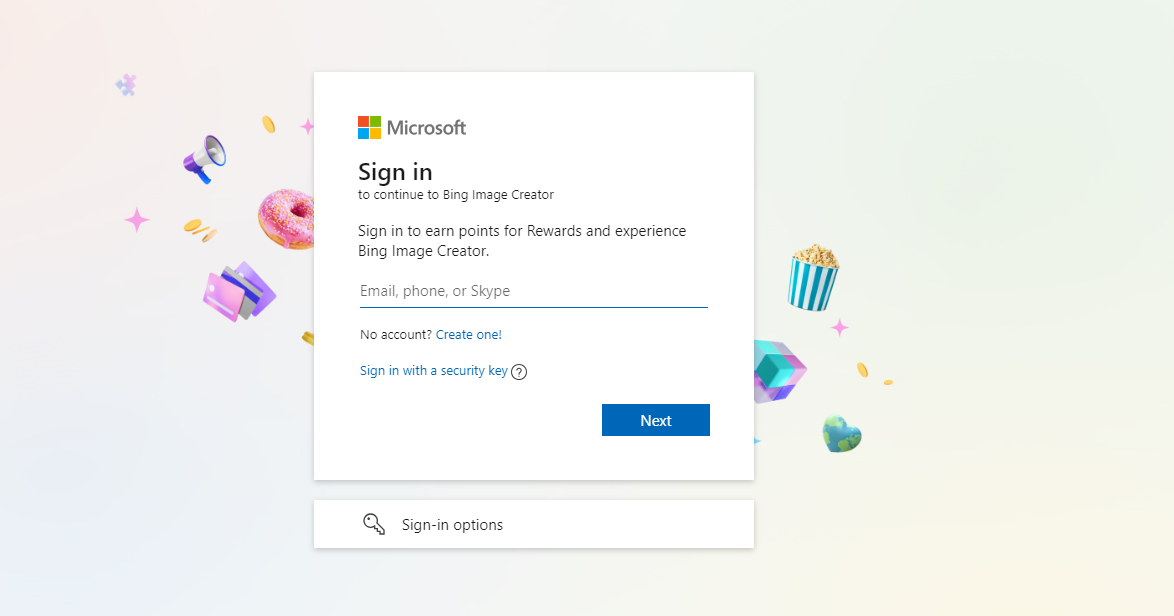Image resolution: width=1174 pixels, height=616 pixels.
Task: Click the blue Next button
Action: 656,420
